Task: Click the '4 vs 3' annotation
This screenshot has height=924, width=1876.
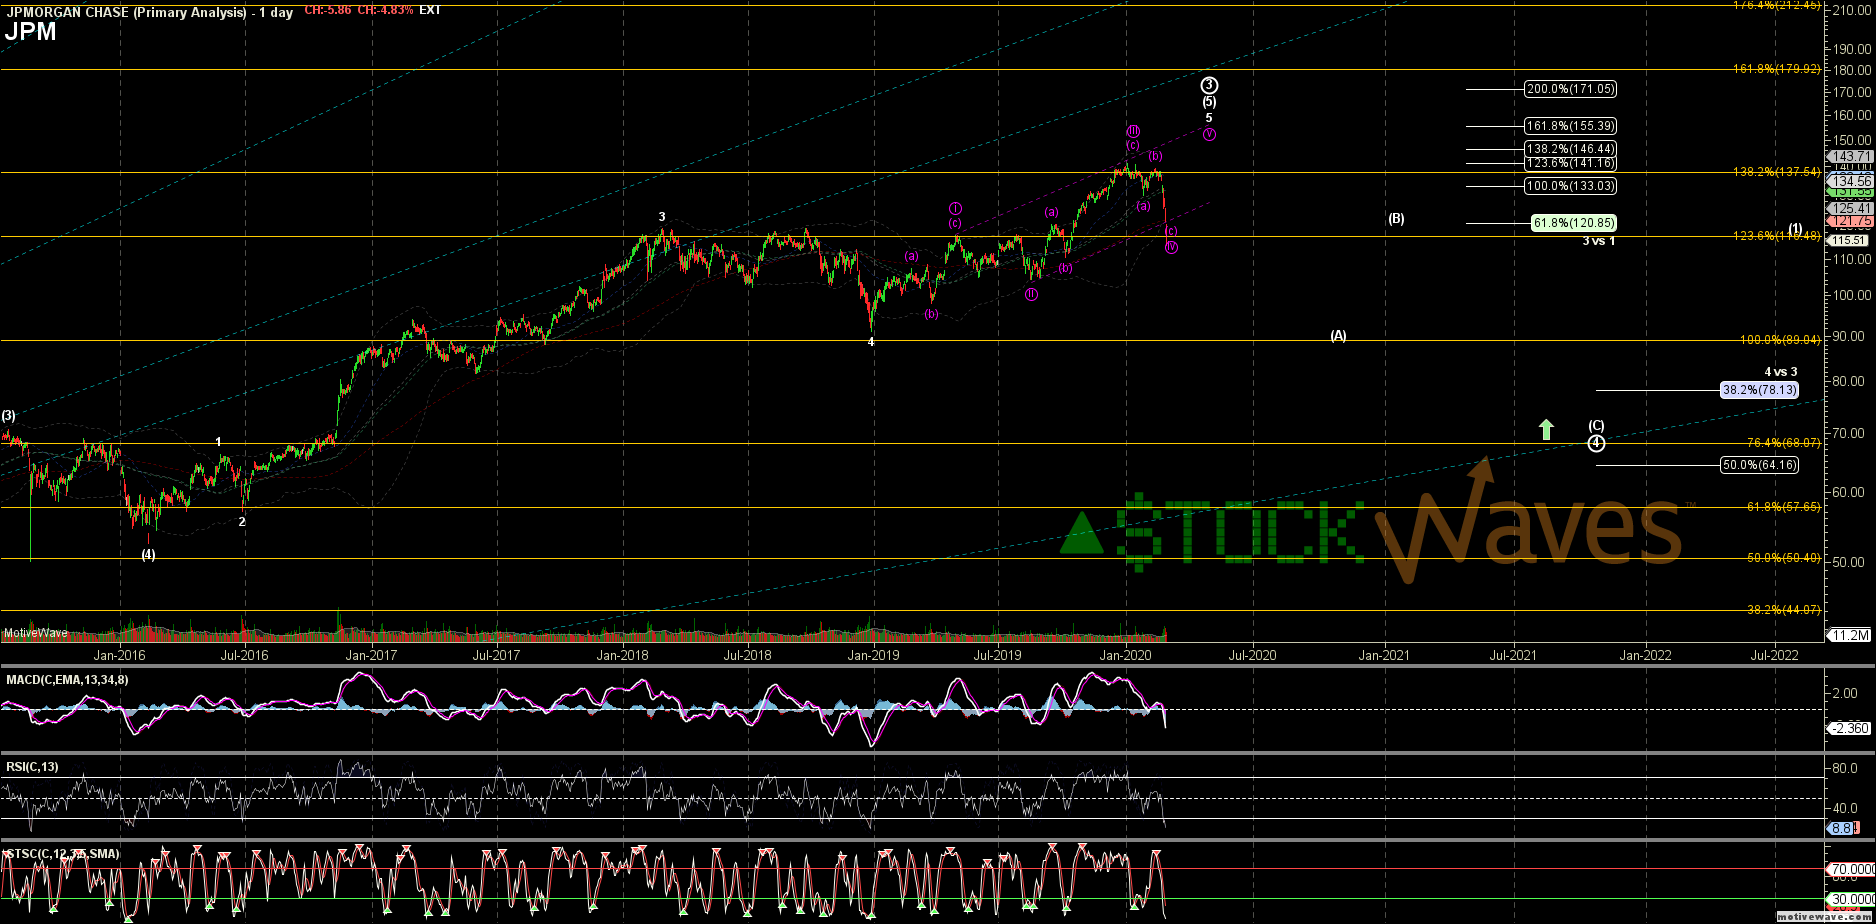Action: pos(1780,372)
